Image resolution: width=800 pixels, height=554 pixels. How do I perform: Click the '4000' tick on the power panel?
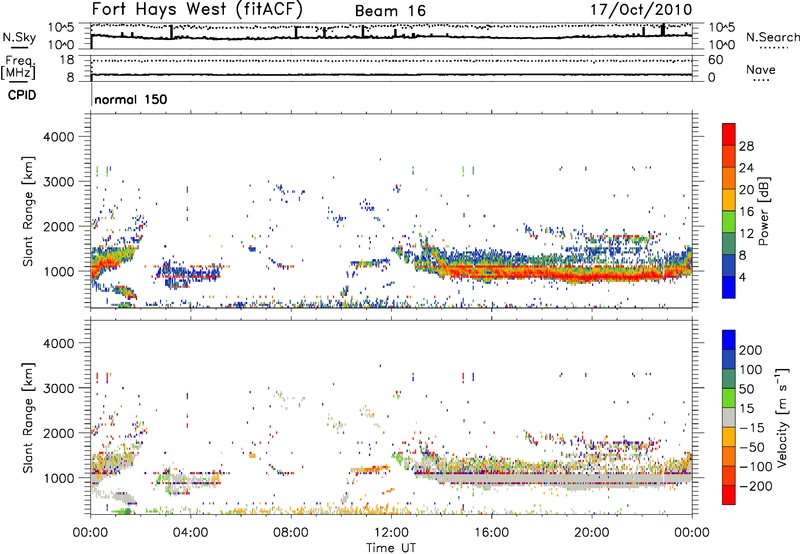pyautogui.click(x=59, y=137)
